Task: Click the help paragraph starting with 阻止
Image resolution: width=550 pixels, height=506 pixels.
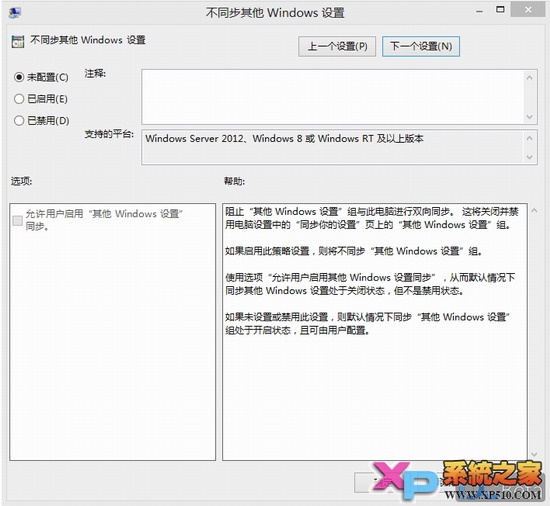Action: coord(372,218)
